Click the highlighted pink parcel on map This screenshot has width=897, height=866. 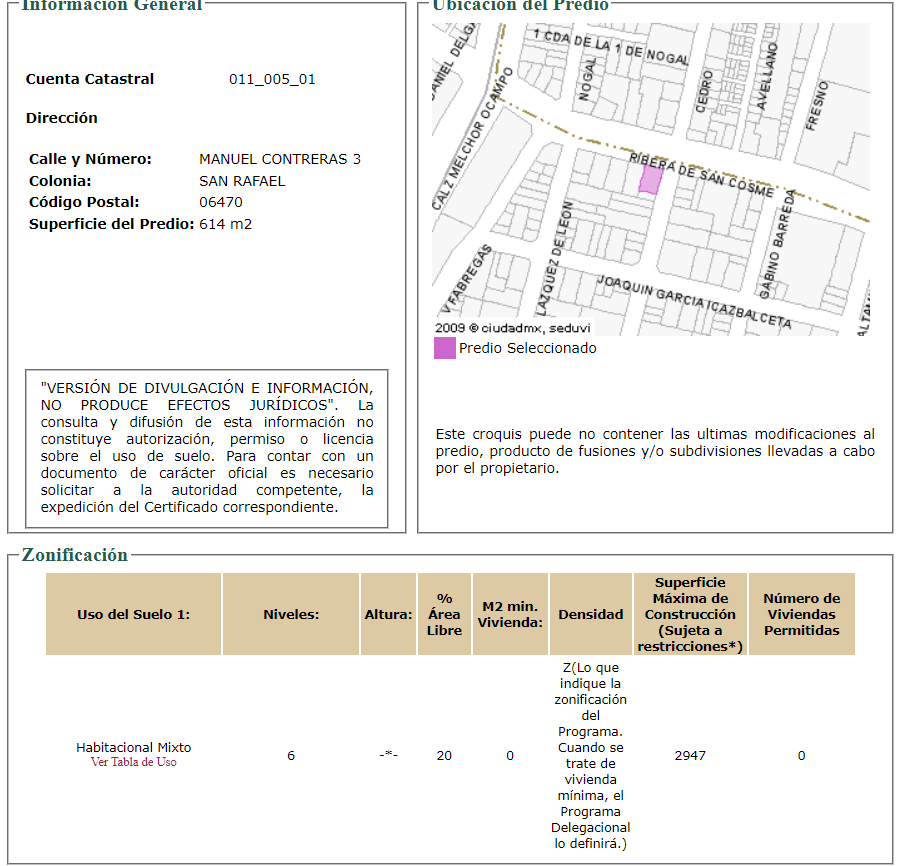650,180
